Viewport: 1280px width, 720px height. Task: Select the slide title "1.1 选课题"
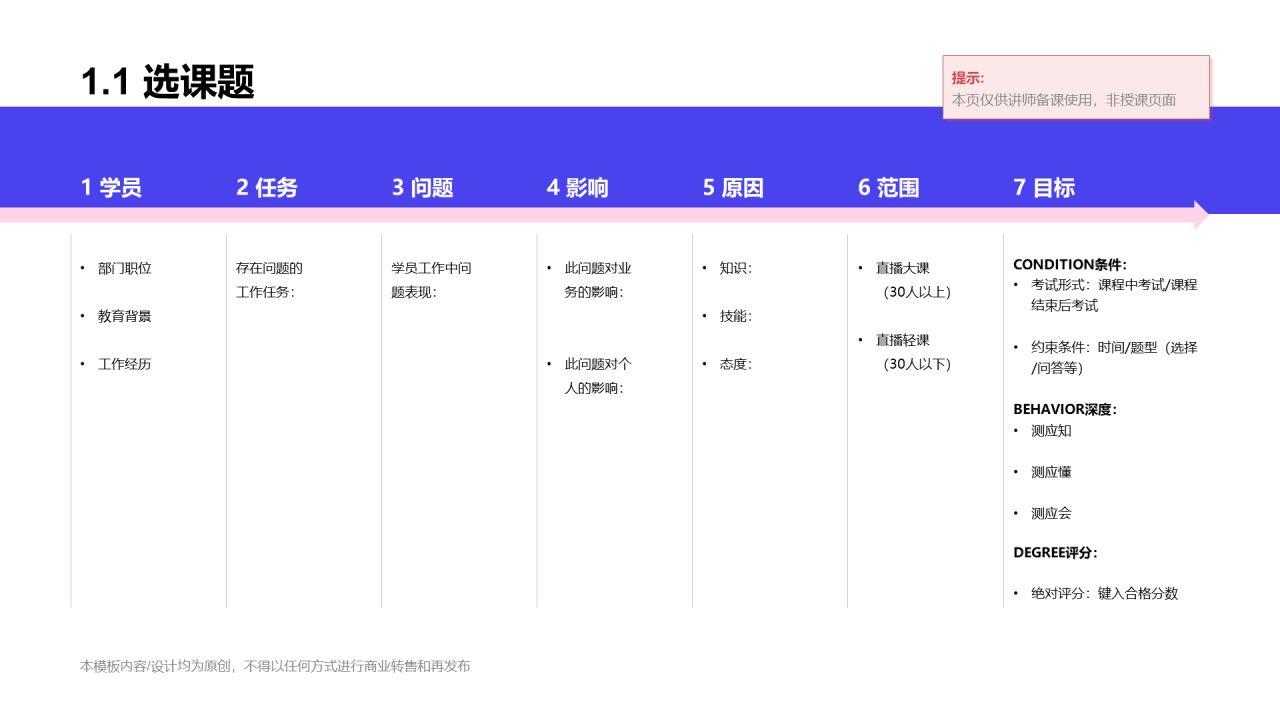pyautogui.click(x=168, y=82)
